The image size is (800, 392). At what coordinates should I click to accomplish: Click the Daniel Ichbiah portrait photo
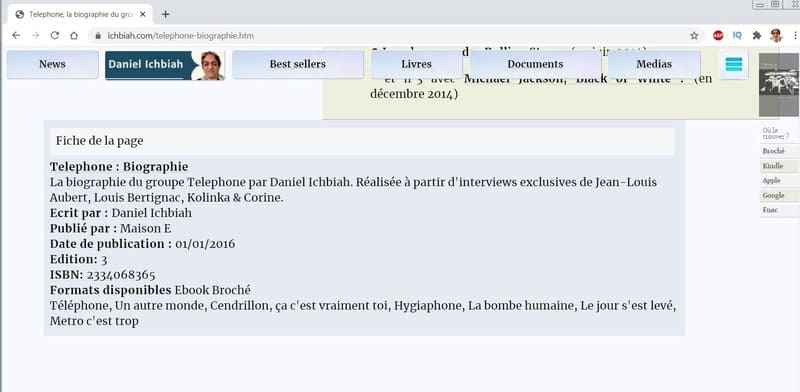211,65
